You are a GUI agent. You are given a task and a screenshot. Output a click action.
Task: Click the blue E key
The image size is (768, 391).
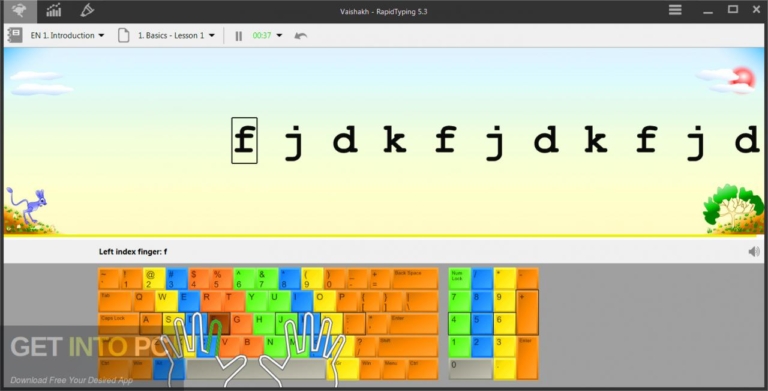(188, 301)
